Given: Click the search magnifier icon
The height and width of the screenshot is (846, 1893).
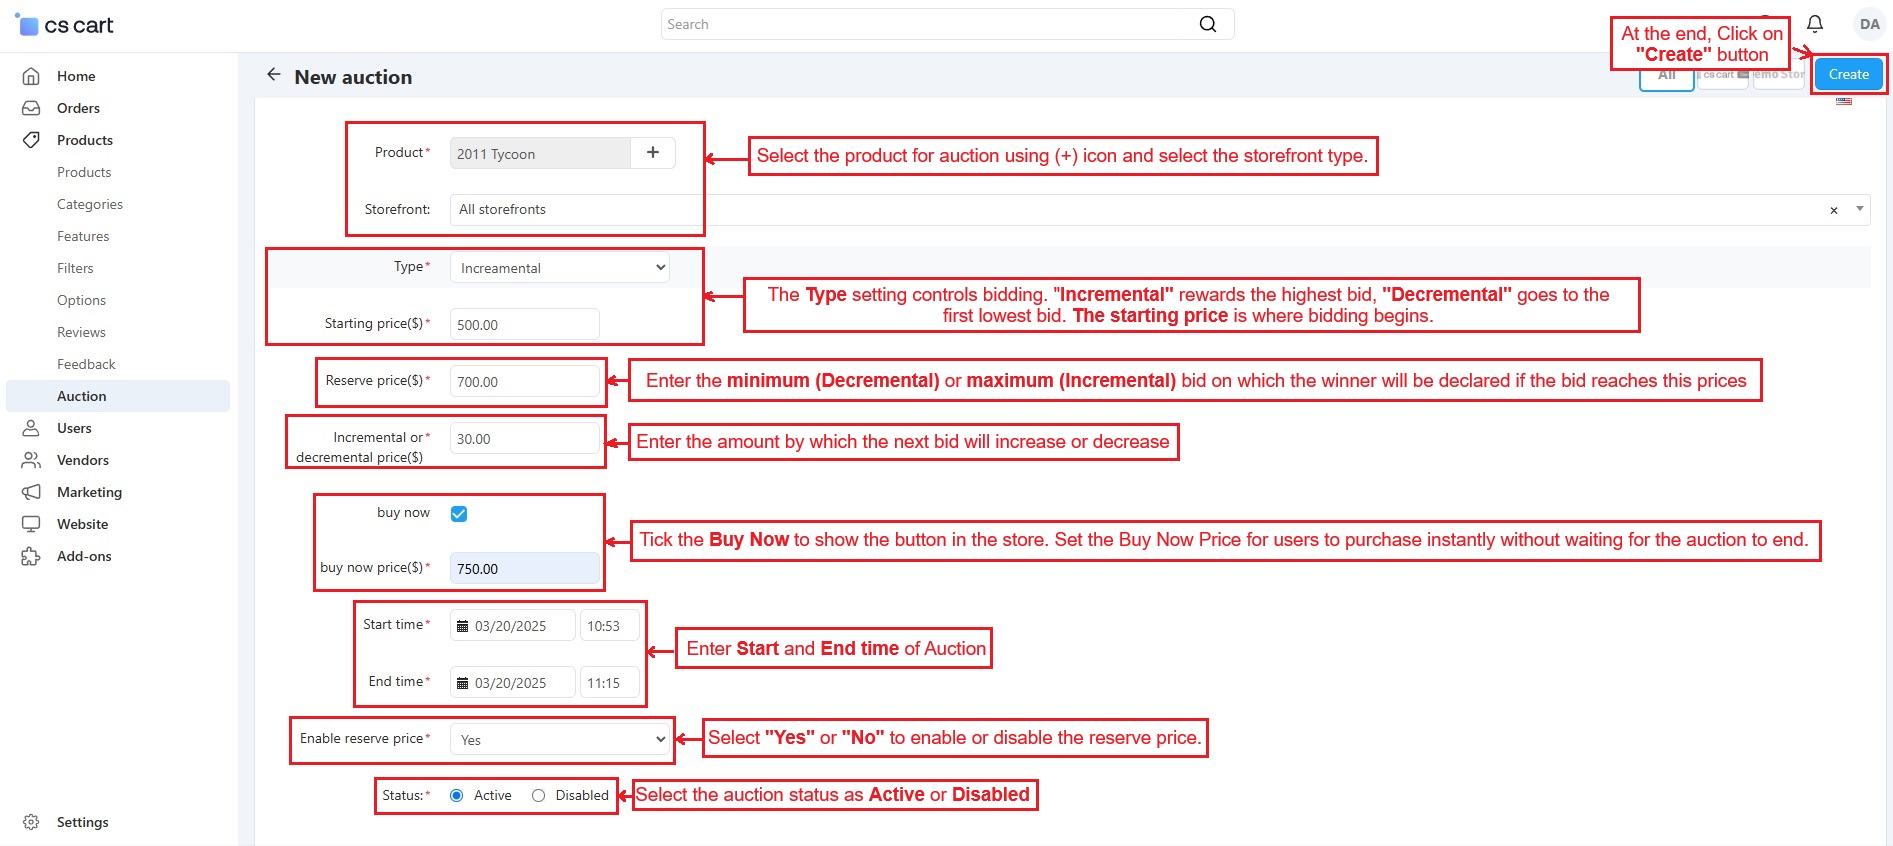Looking at the screenshot, I should pos(1208,24).
